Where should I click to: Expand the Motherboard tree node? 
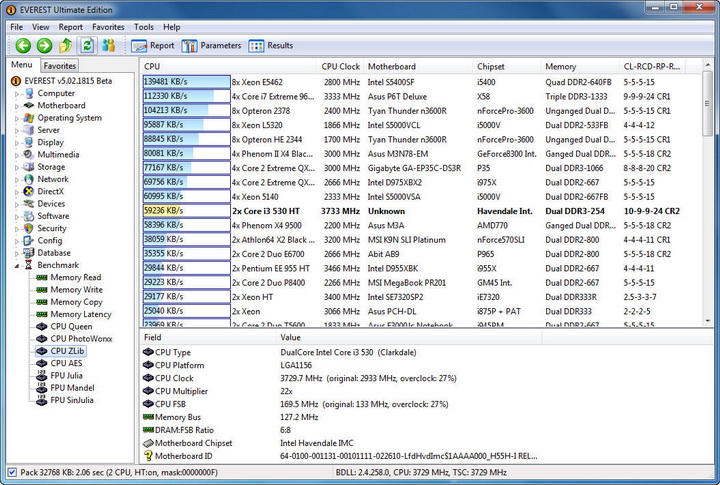pyautogui.click(x=17, y=106)
